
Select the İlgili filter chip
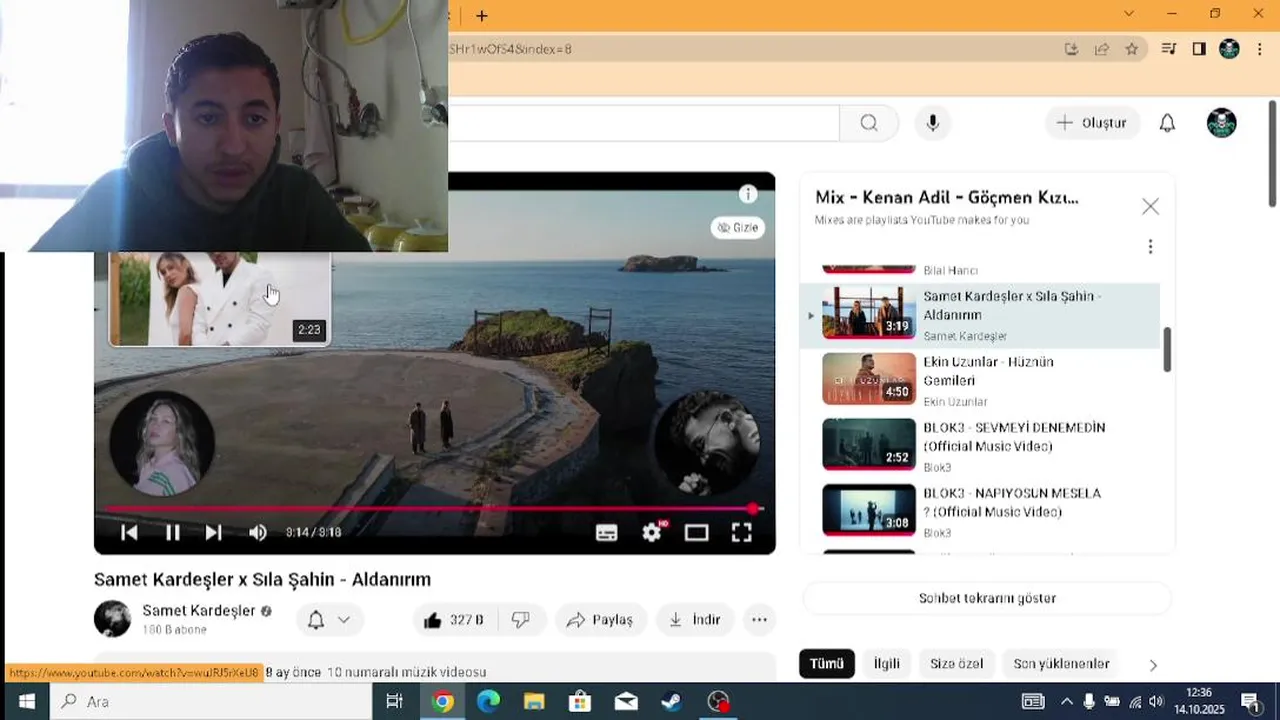(887, 664)
